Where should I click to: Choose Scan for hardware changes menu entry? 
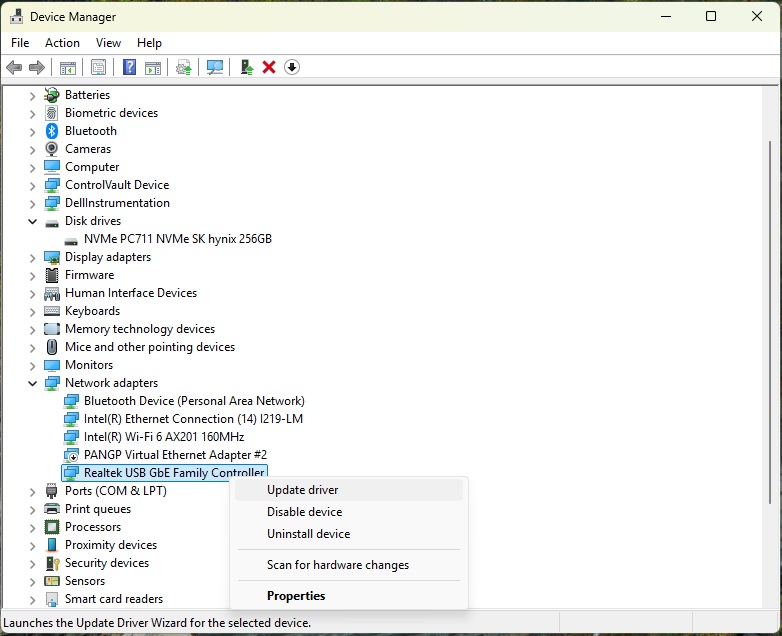[349, 565]
